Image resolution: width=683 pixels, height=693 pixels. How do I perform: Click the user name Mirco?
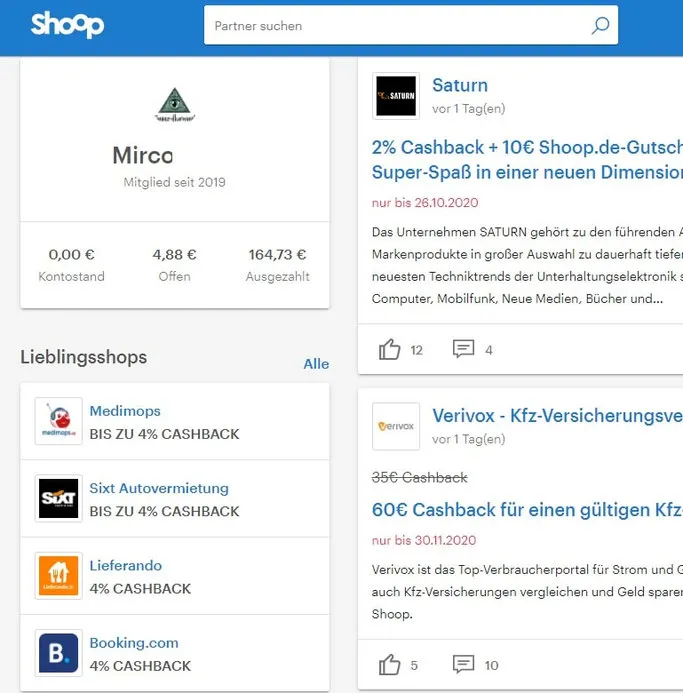click(143, 155)
